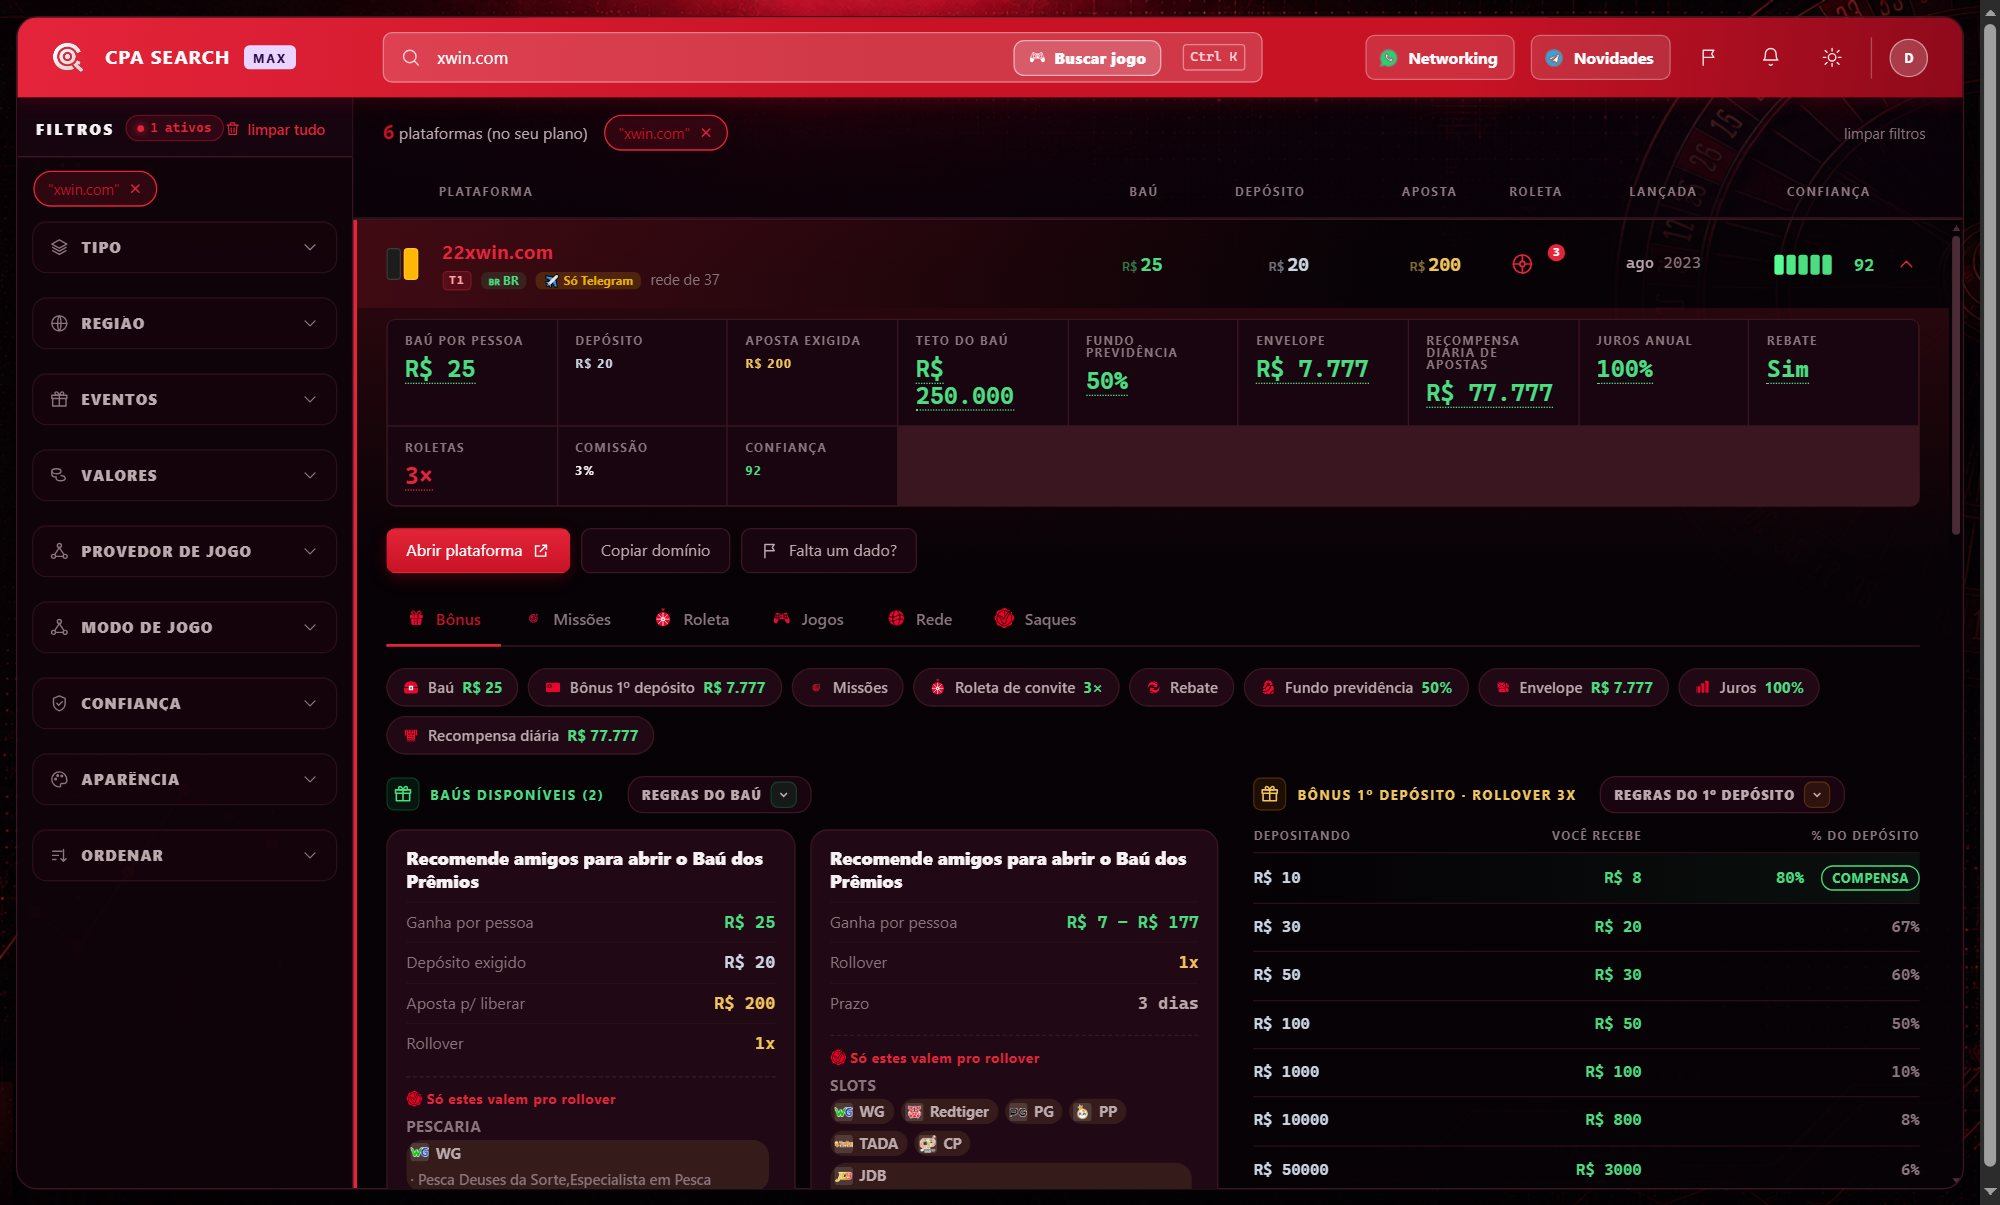2000x1205 pixels.
Task: Click the 22xwin.com platform logo thumbnail
Action: coord(402,264)
